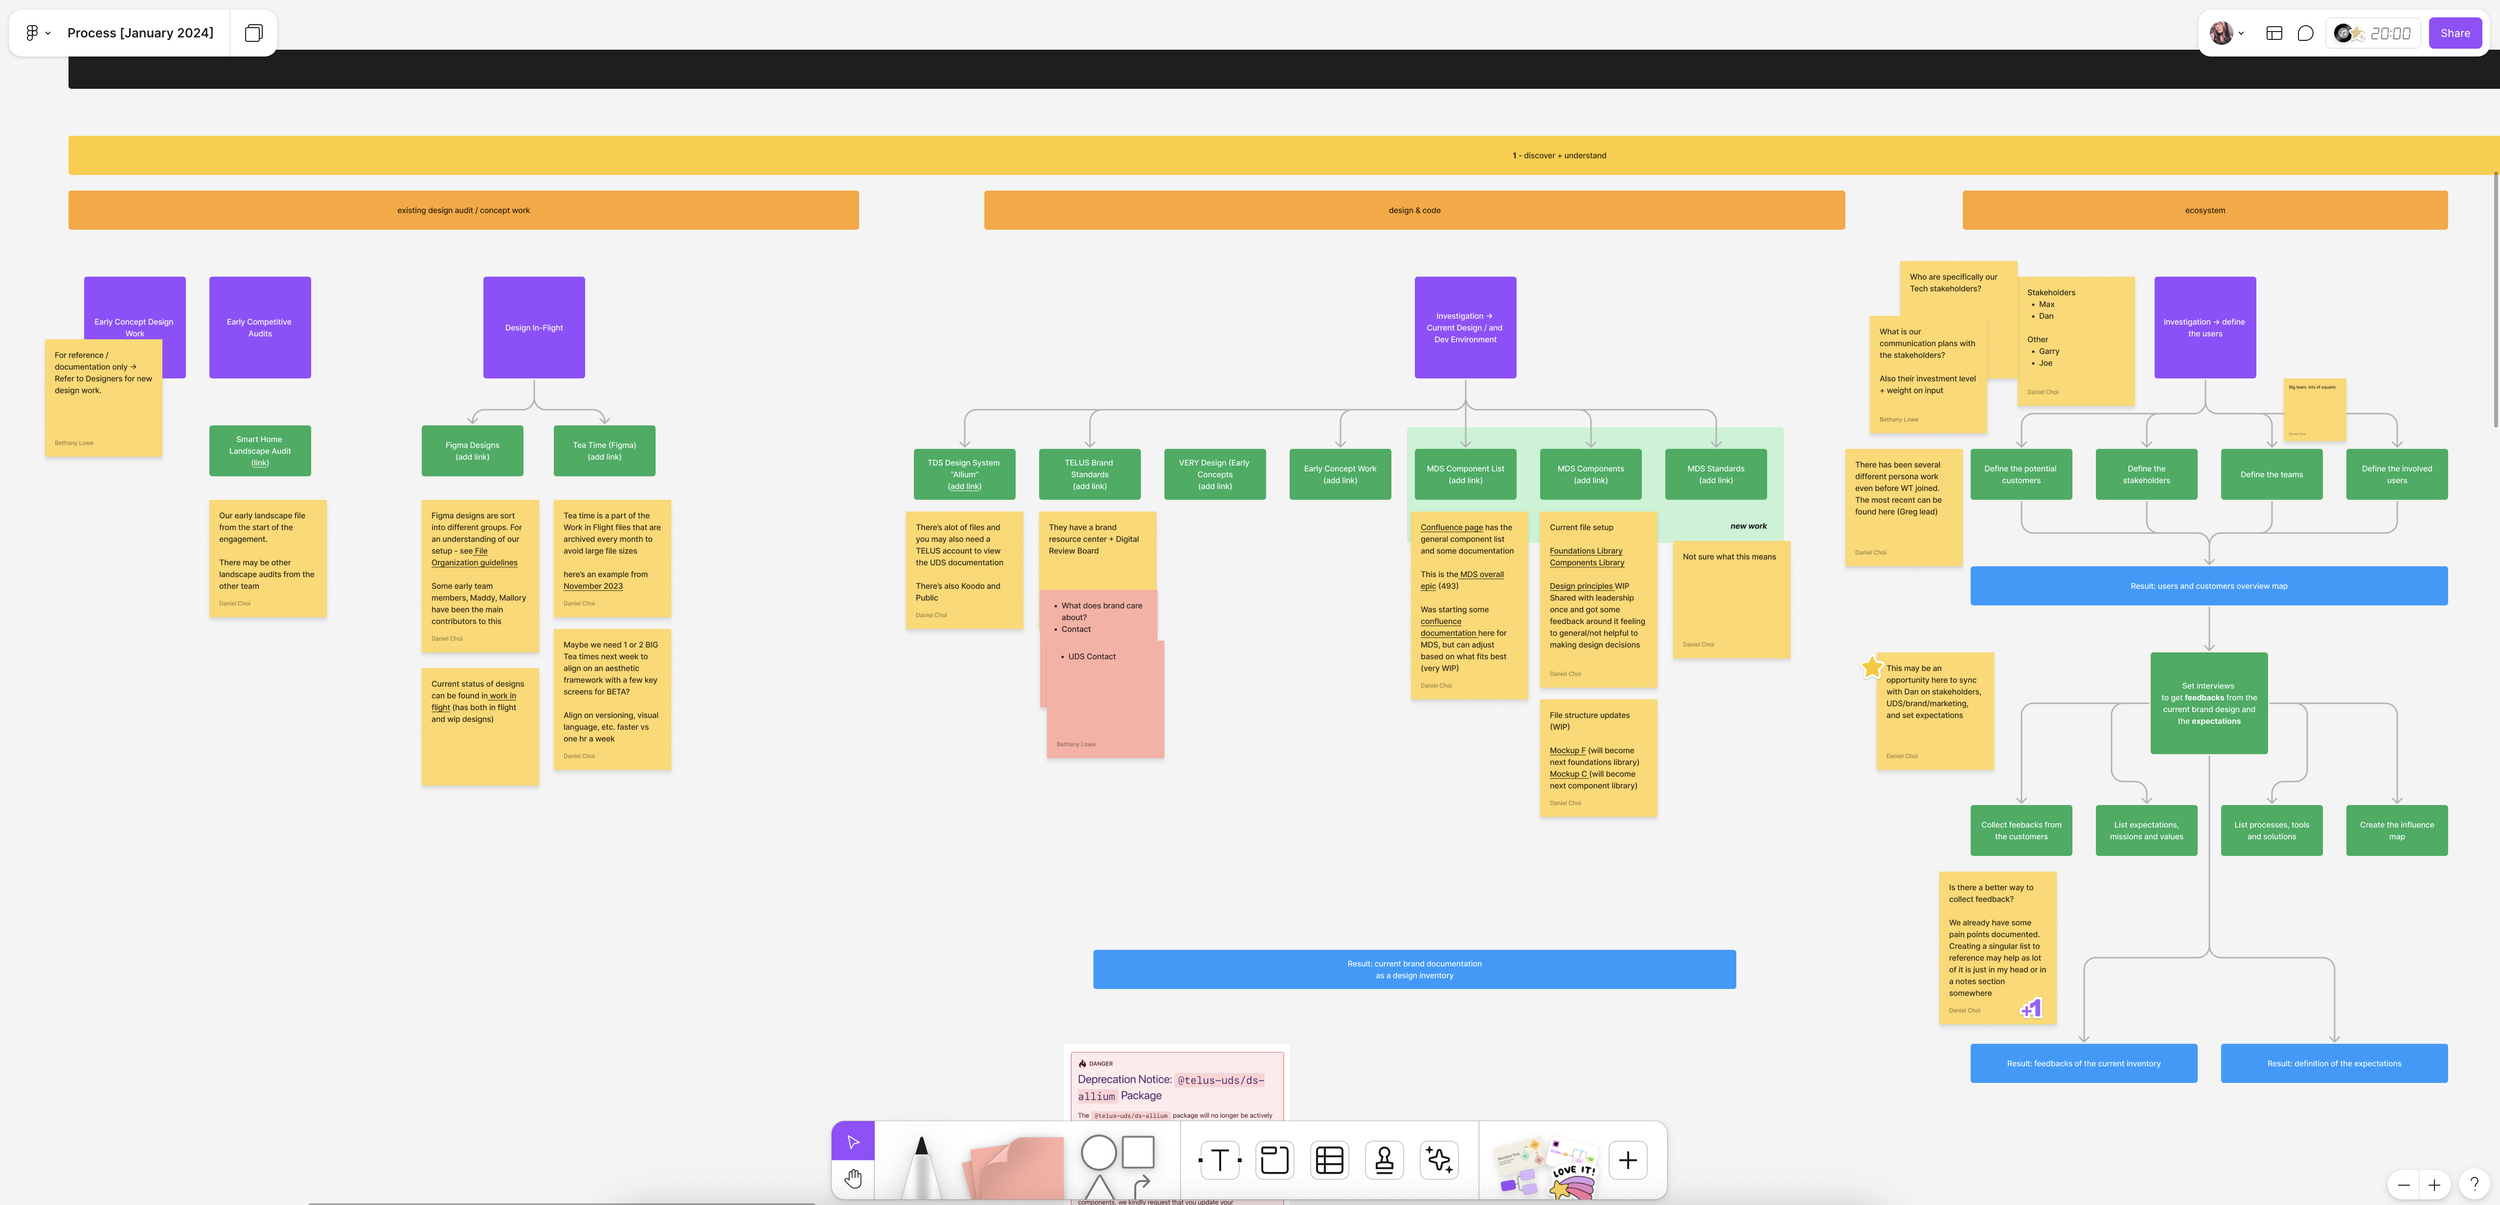The height and width of the screenshot is (1205, 2500).
Task: Pick the pink sticky note tool
Action: click(x=1014, y=1167)
